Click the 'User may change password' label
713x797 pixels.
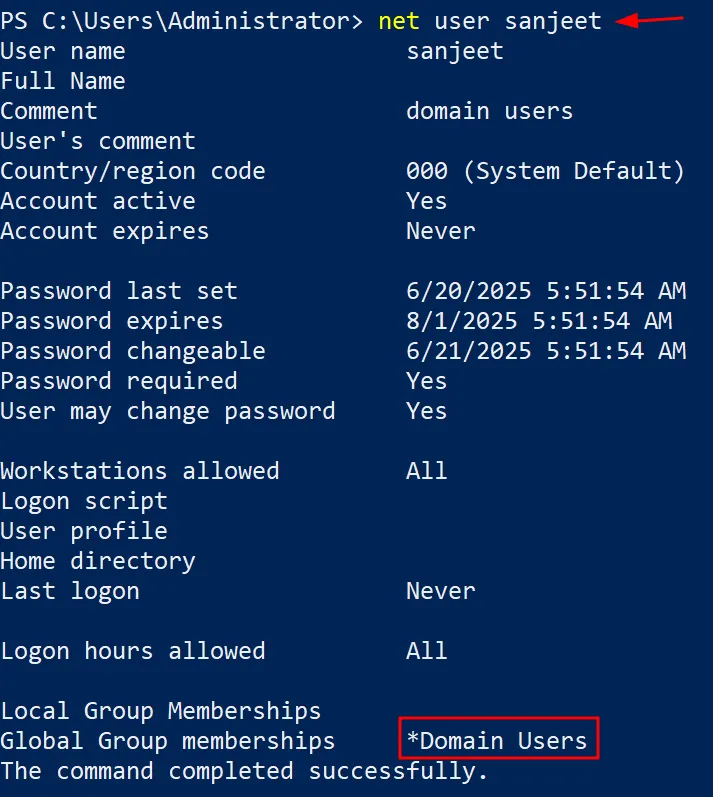167,411
